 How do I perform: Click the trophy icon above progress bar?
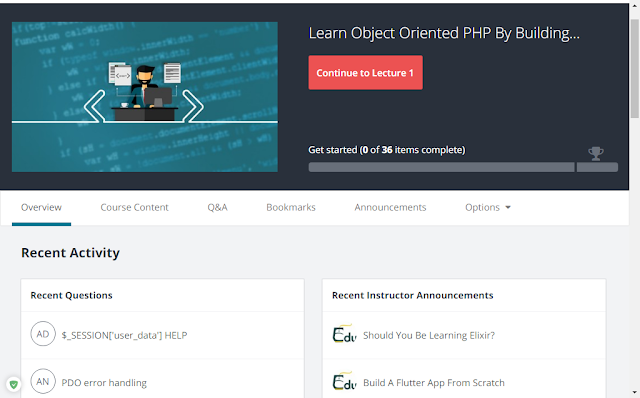coord(596,153)
